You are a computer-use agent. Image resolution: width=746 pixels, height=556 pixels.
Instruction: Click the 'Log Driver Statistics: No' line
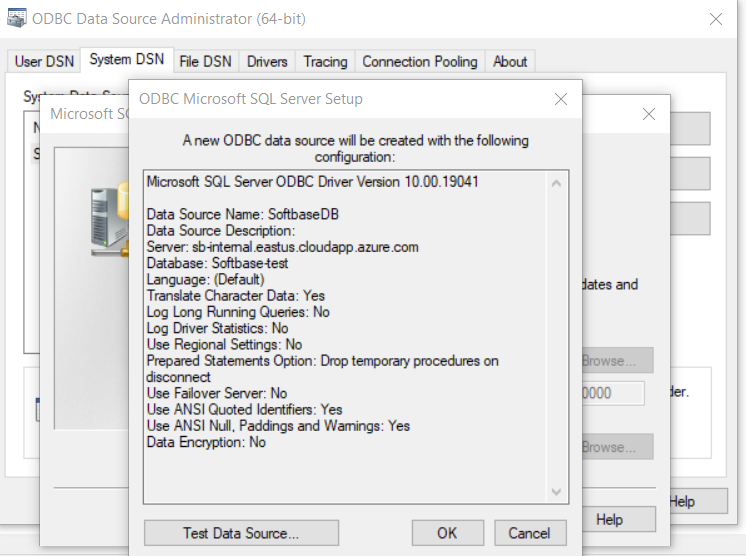217,329
